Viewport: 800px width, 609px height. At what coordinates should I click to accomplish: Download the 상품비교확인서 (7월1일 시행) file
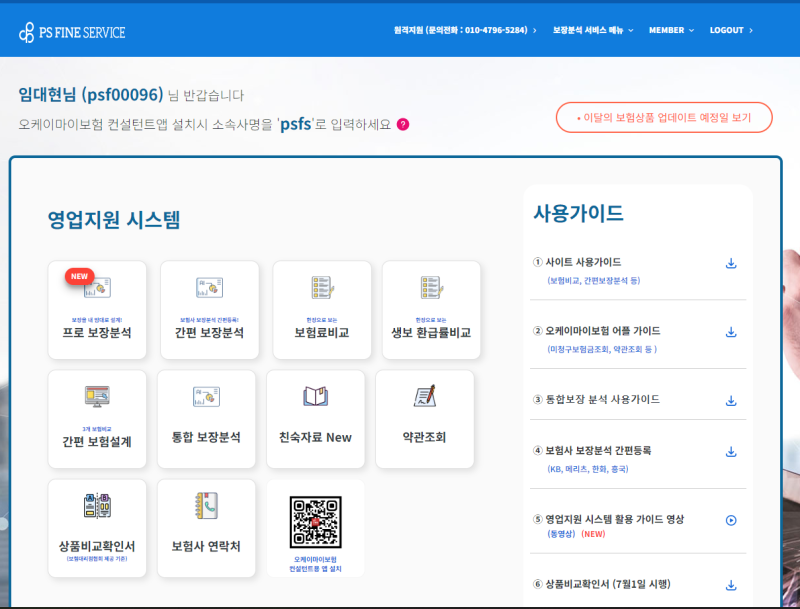click(731, 585)
